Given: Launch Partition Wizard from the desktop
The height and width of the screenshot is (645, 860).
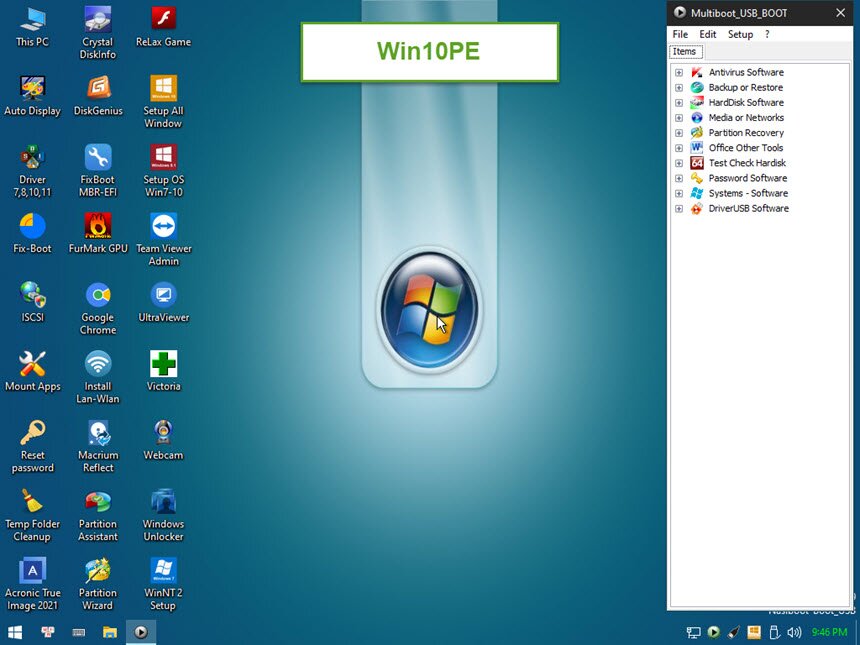Looking at the screenshot, I should pos(98,585).
